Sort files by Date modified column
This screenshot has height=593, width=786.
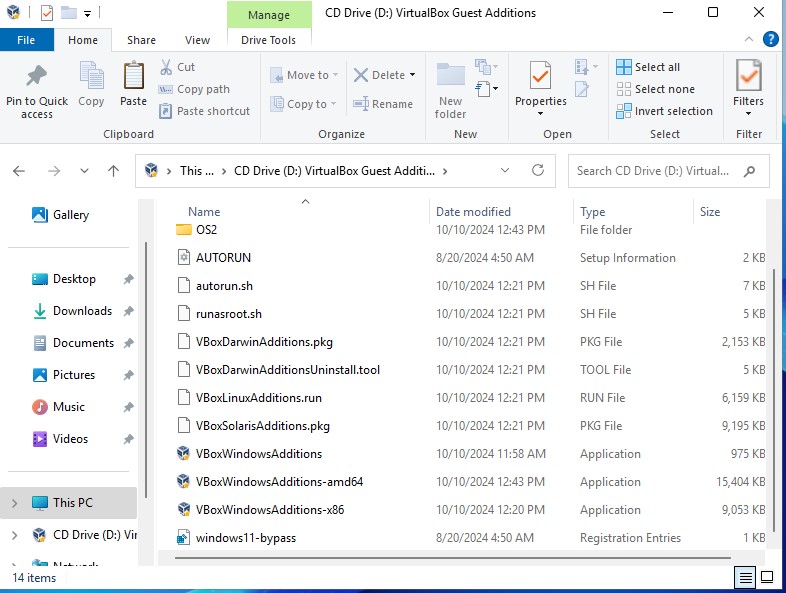coord(473,212)
